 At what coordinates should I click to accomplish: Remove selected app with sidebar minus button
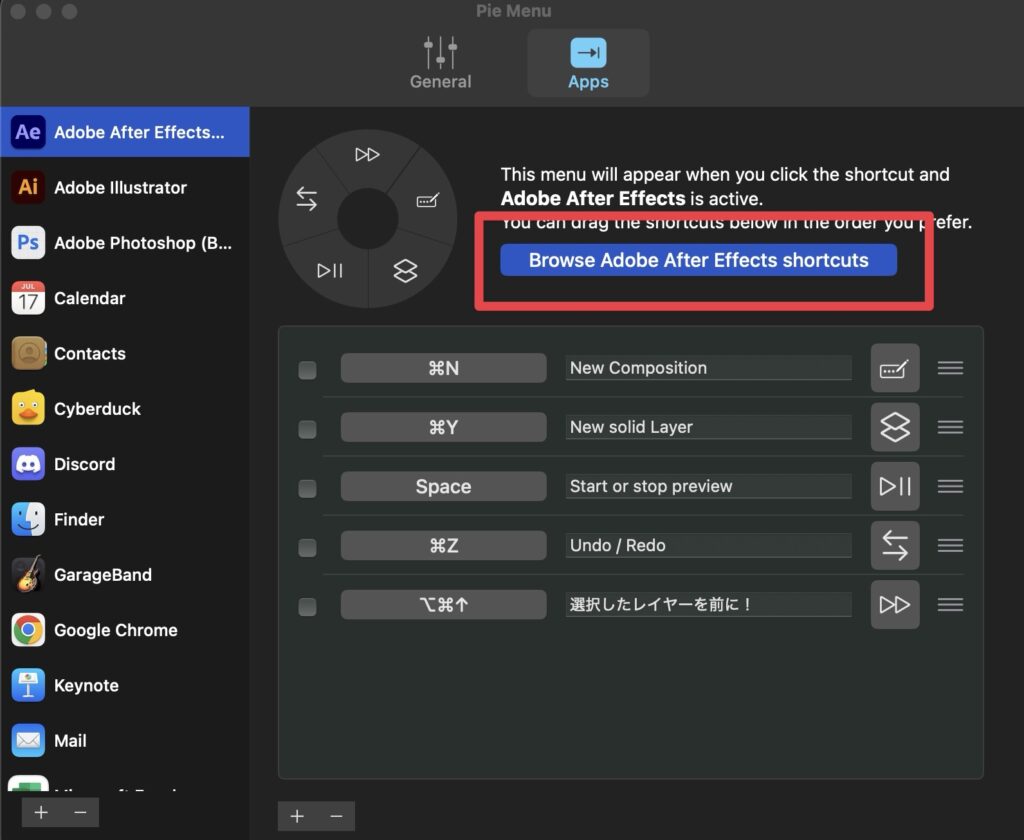(x=80, y=812)
